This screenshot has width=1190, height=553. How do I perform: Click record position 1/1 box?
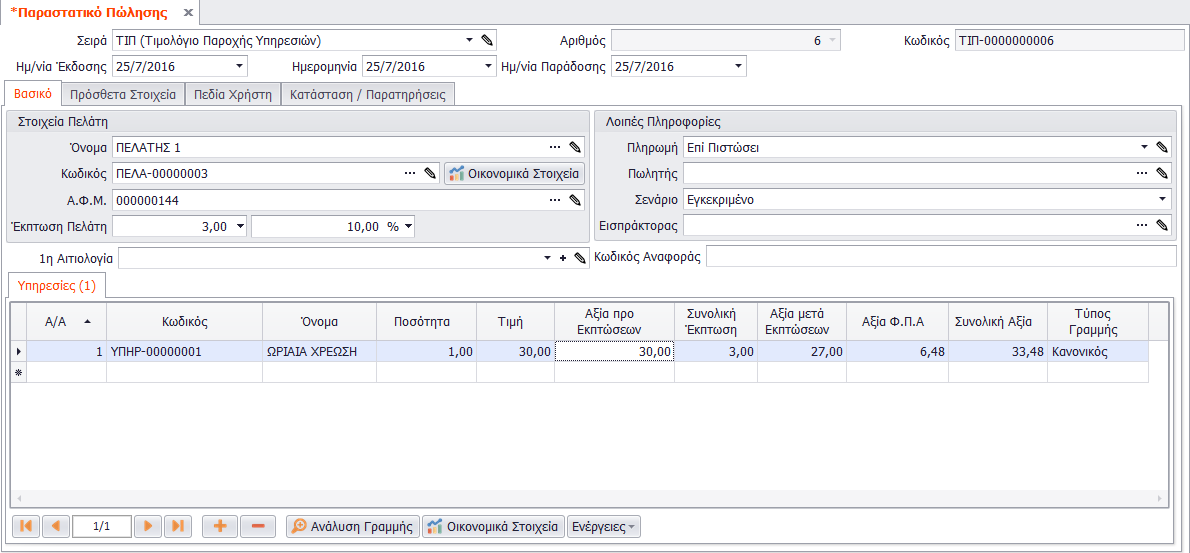[102, 526]
